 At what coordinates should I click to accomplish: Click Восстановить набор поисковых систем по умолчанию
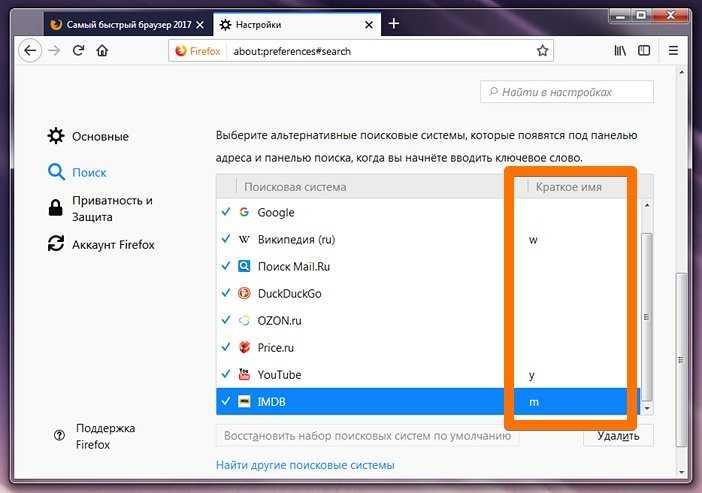pyautogui.click(x=368, y=436)
